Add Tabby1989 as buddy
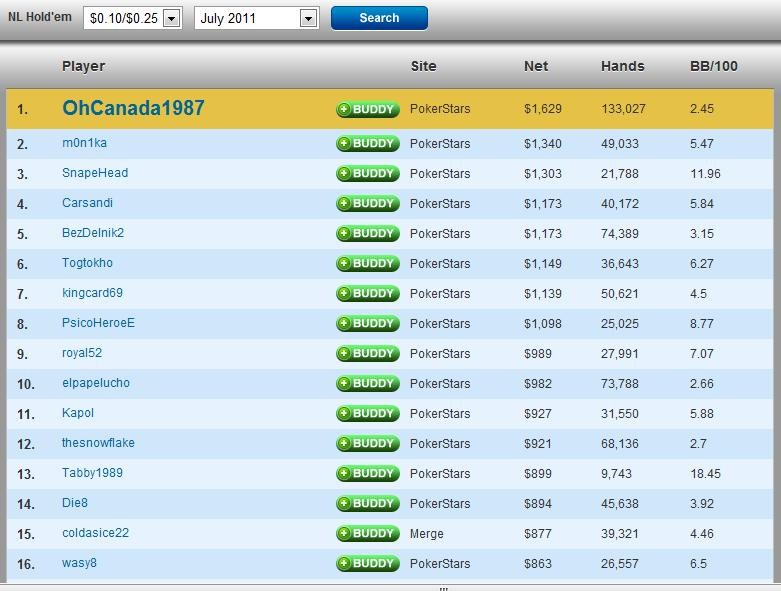This screenshot has height=591, width=781. [x=368, y=473]
